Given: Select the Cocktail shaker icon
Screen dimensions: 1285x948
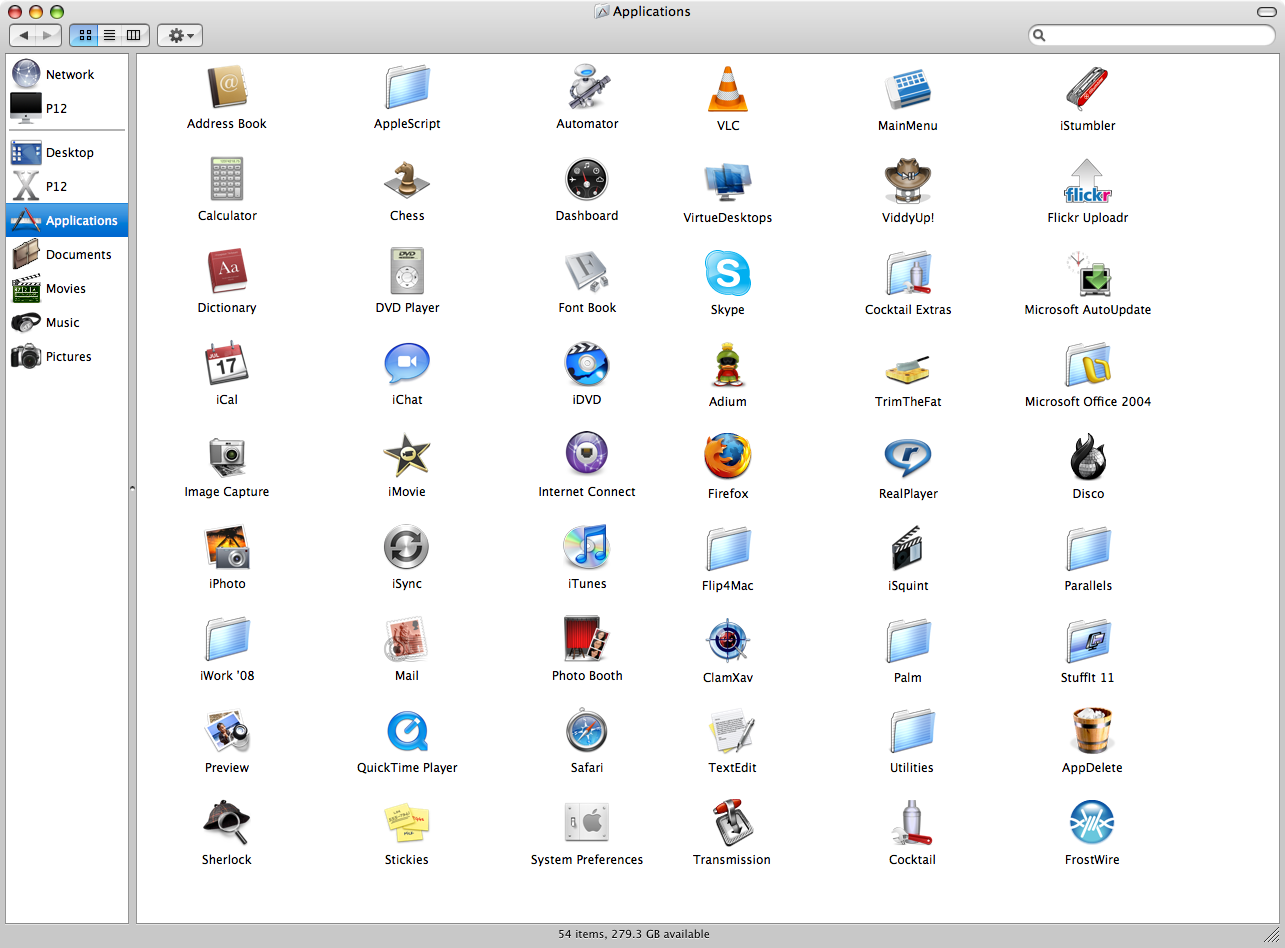Looking at the screenshot, I should pos(912,824).
